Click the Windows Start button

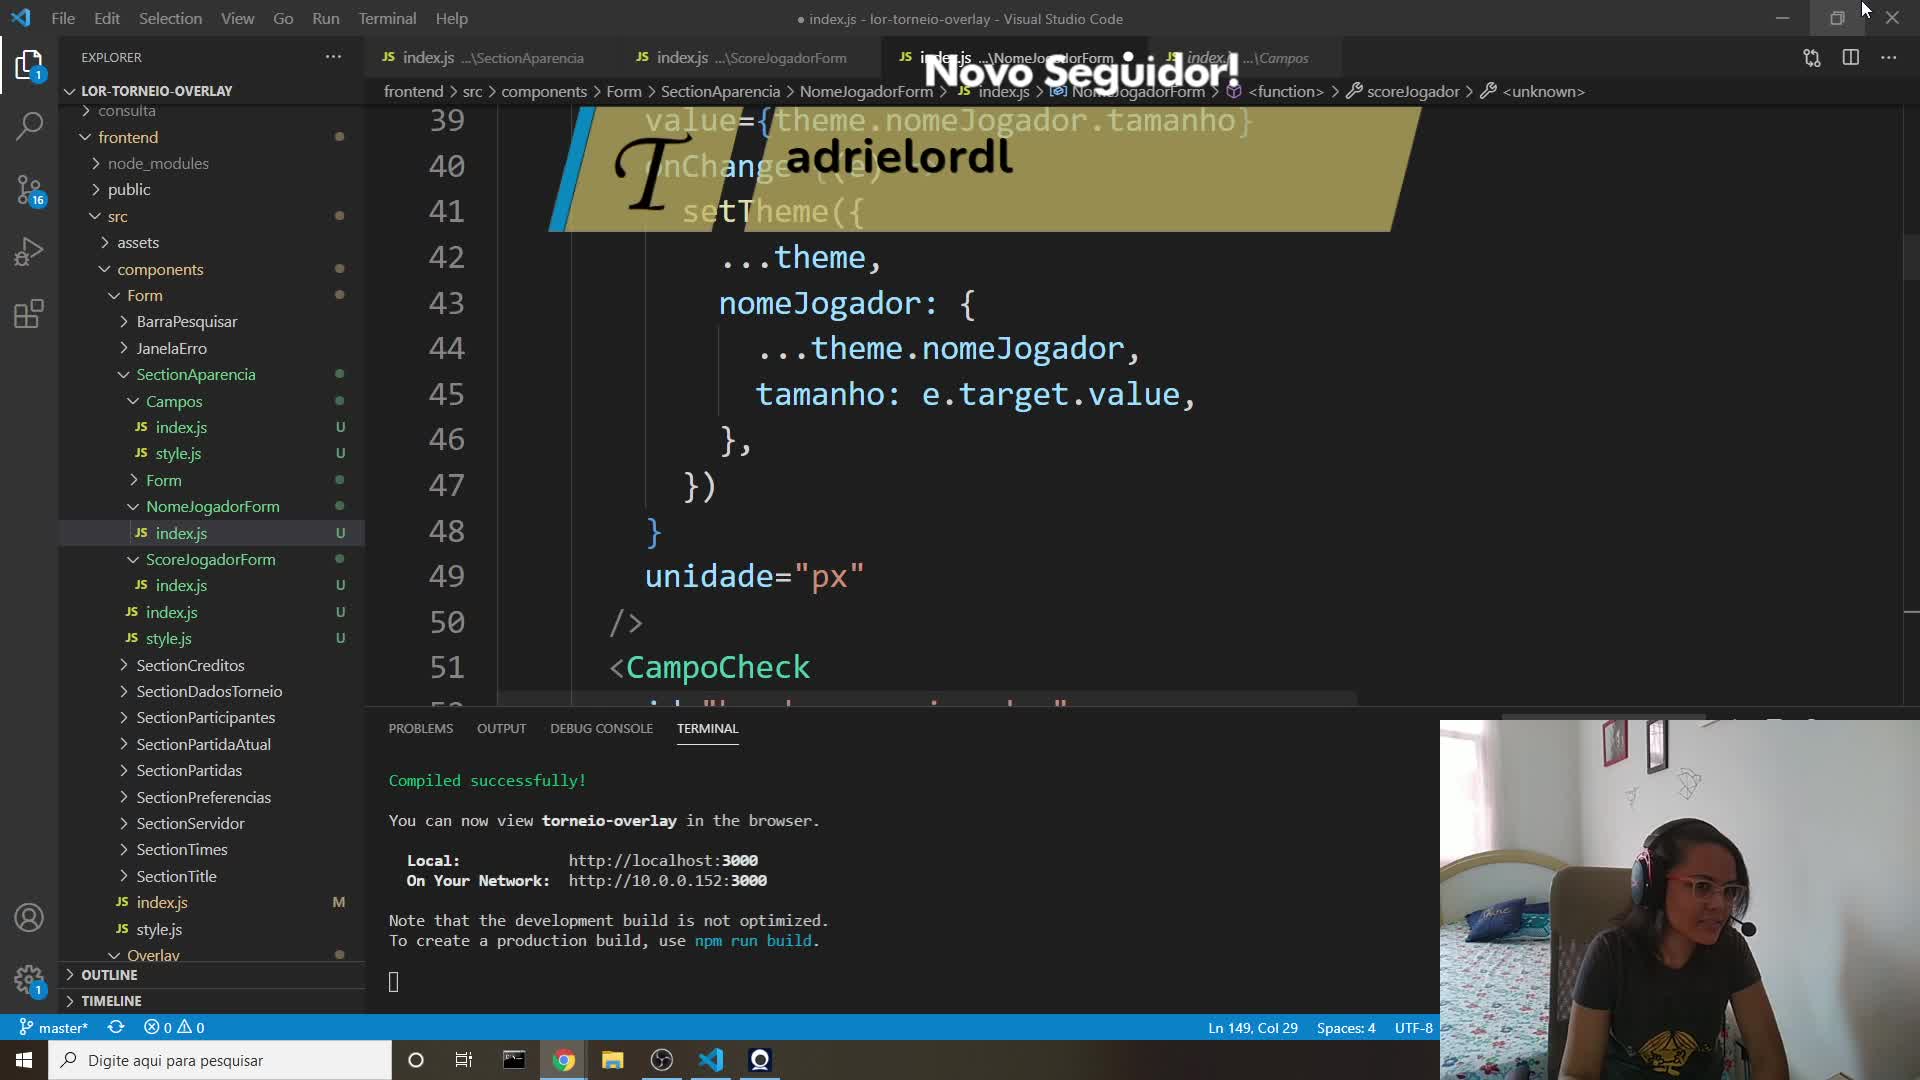tap(24, 1060)
